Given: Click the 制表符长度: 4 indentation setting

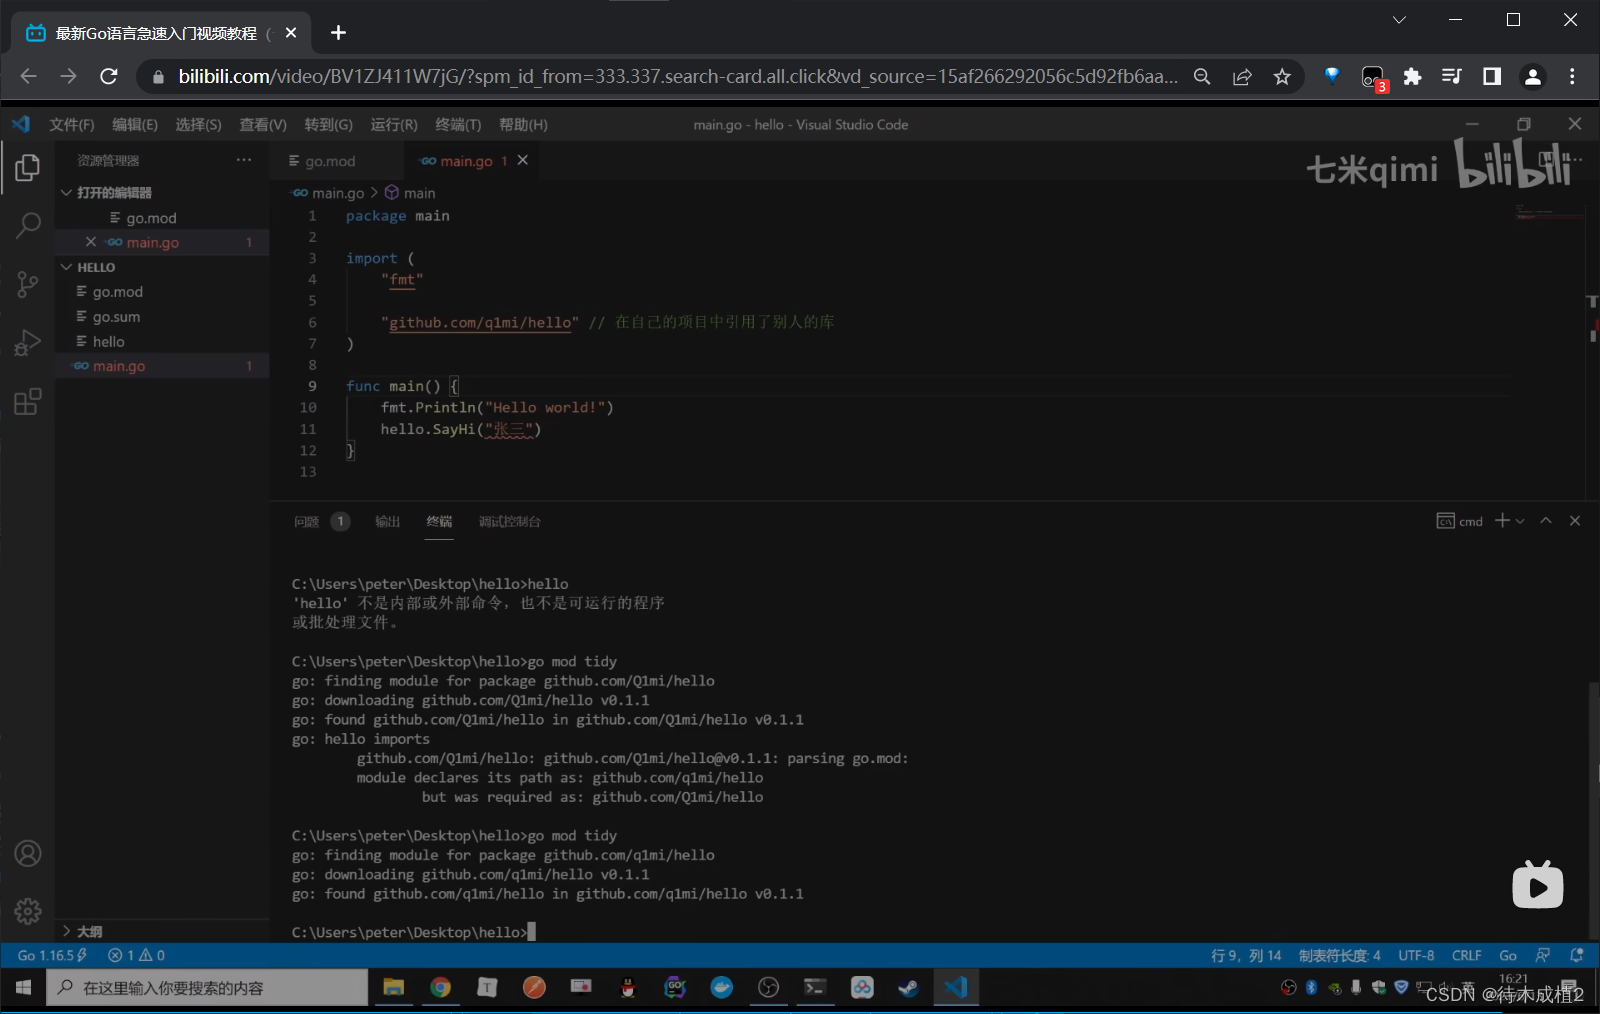Looking at the screenshot, I should [1339, 955].
